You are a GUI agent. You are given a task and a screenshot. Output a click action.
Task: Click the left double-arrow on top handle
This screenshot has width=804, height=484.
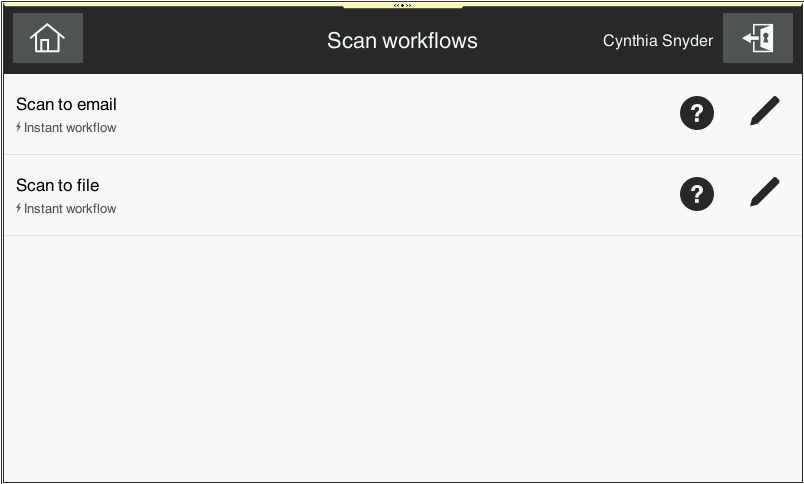pos(396,5)
